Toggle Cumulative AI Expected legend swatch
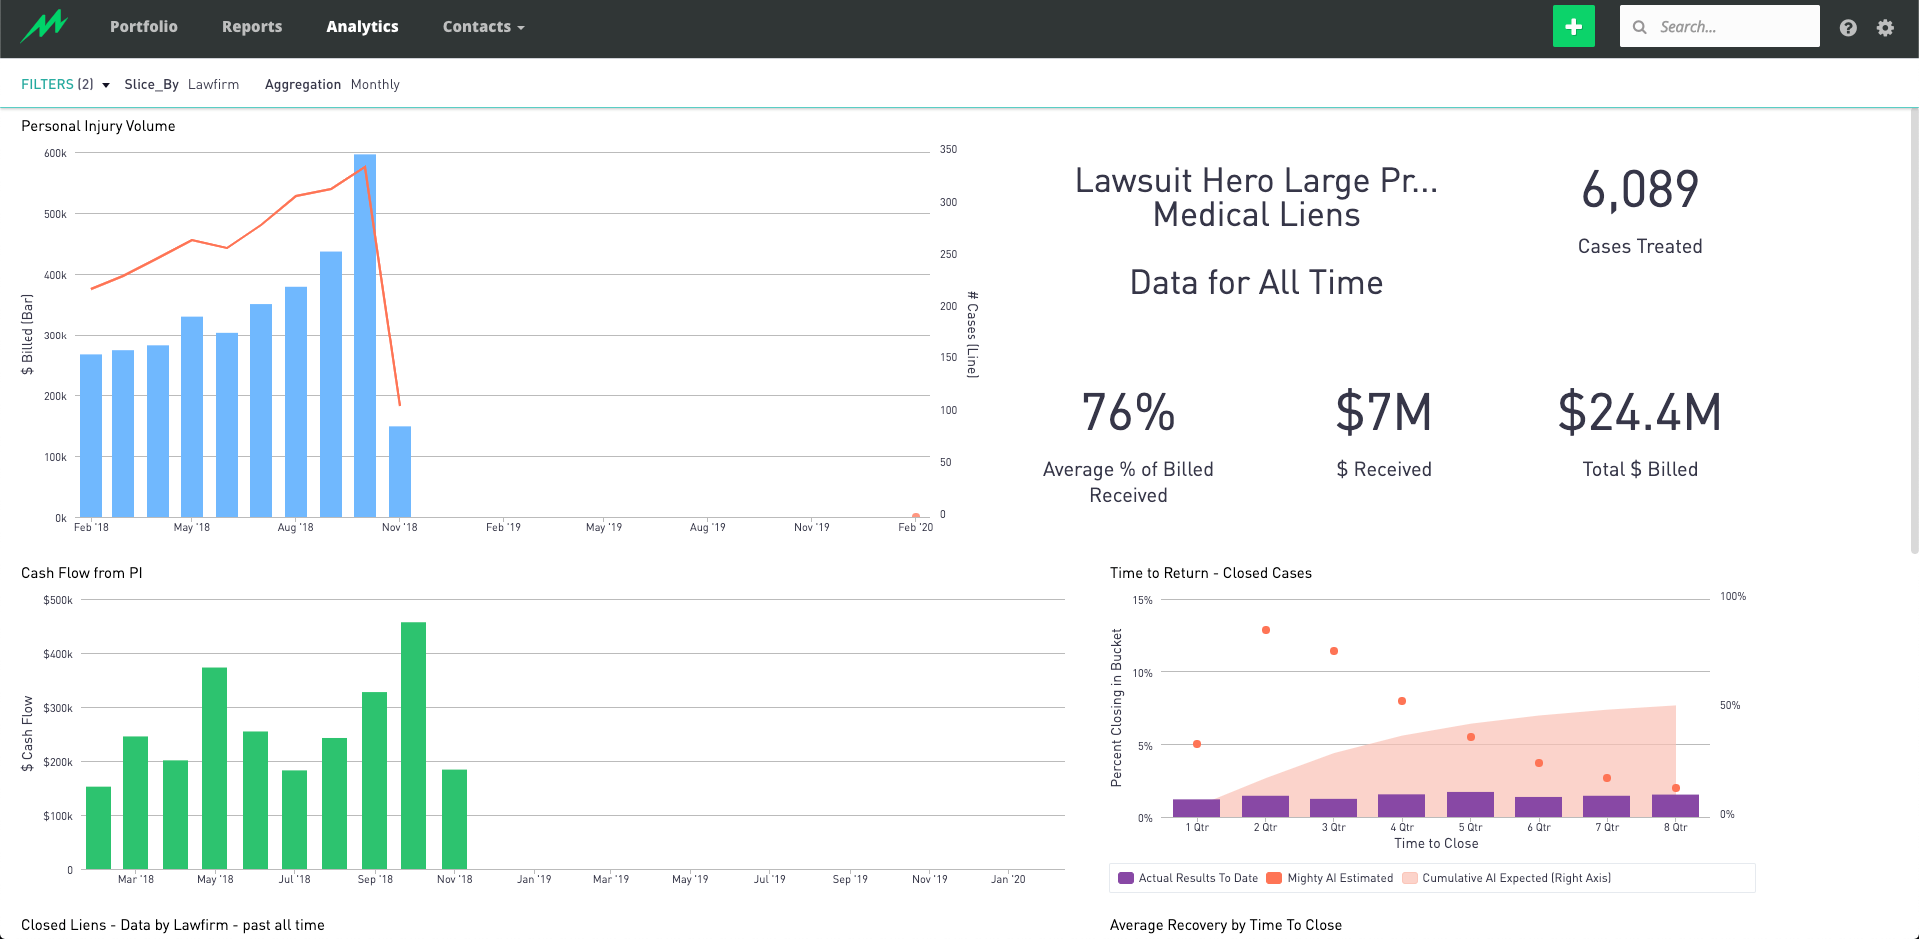The width and height of the screenshot is (1919, 939). tap(1410, 878)
